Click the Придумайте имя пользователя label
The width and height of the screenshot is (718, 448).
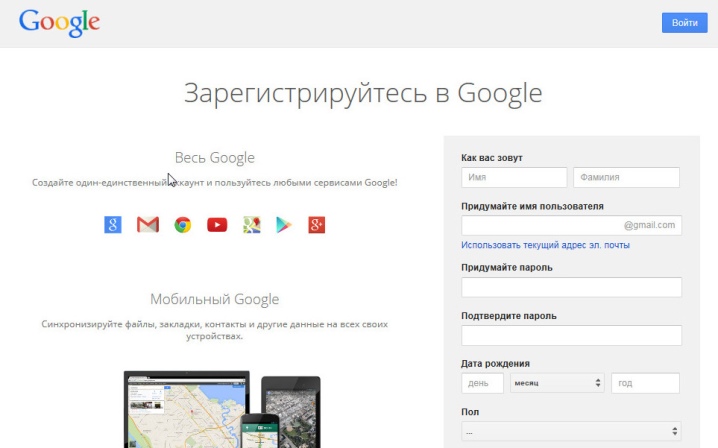click(532, 206)
